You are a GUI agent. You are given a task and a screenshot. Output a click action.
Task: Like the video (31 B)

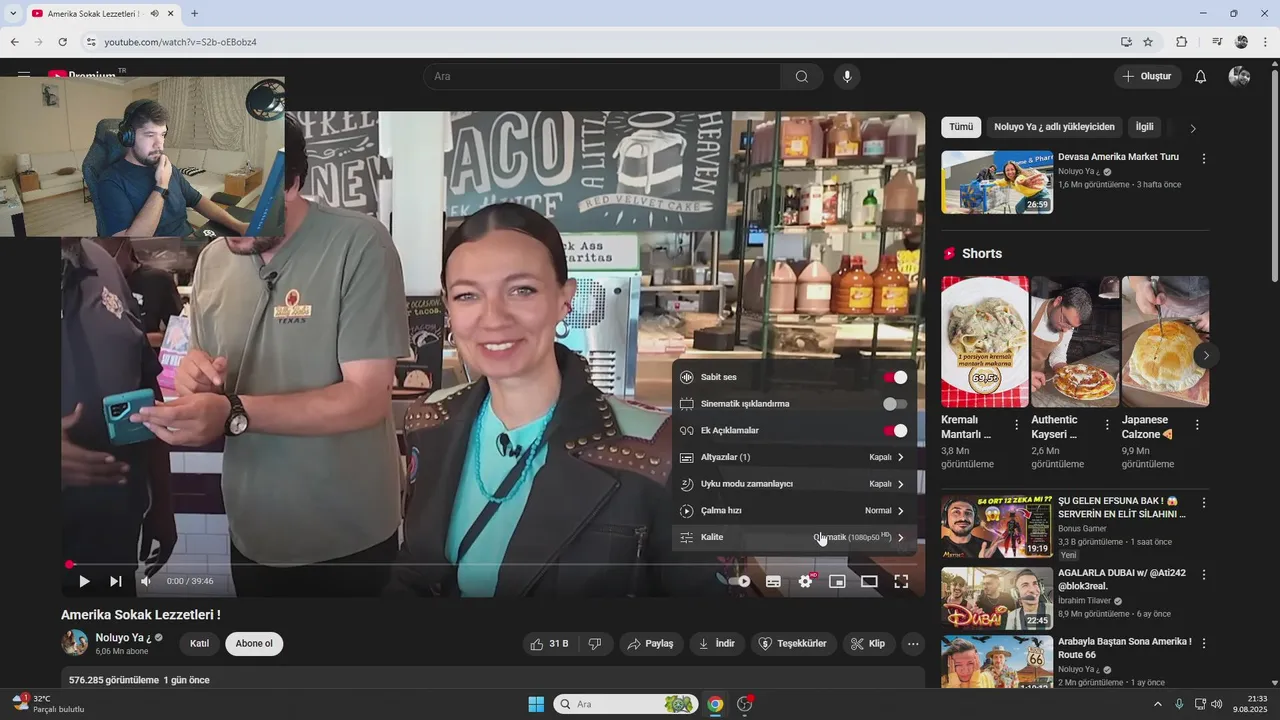[x=550, y=644]
